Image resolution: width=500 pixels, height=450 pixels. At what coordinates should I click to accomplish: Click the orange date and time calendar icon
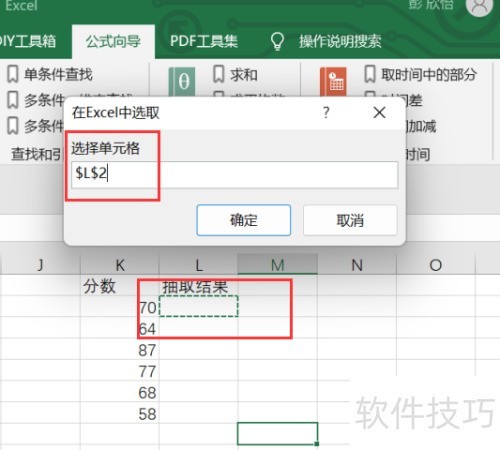(x=333, y=82)
